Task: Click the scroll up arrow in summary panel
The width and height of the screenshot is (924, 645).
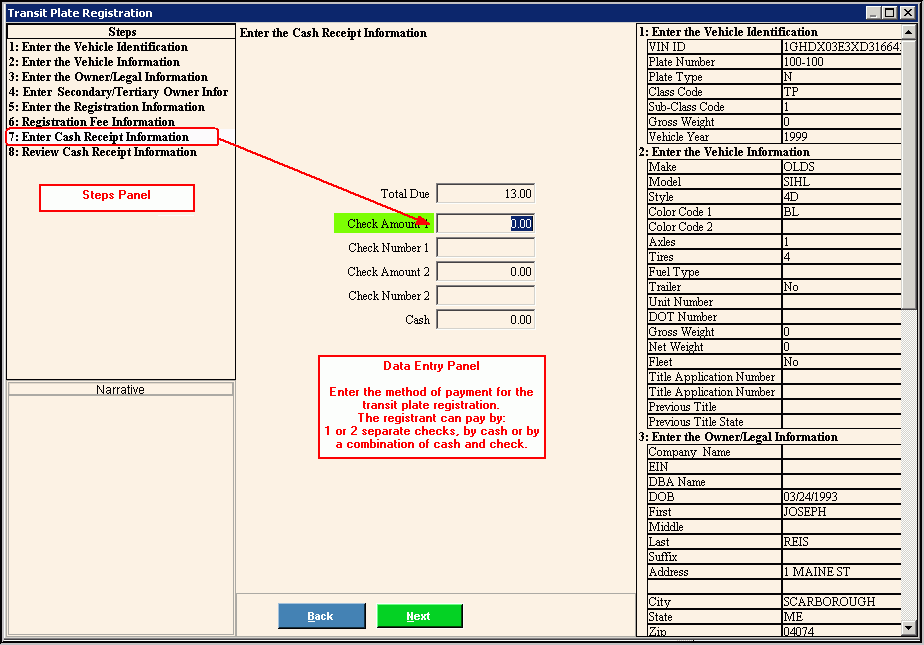Action: coord(909,32)
